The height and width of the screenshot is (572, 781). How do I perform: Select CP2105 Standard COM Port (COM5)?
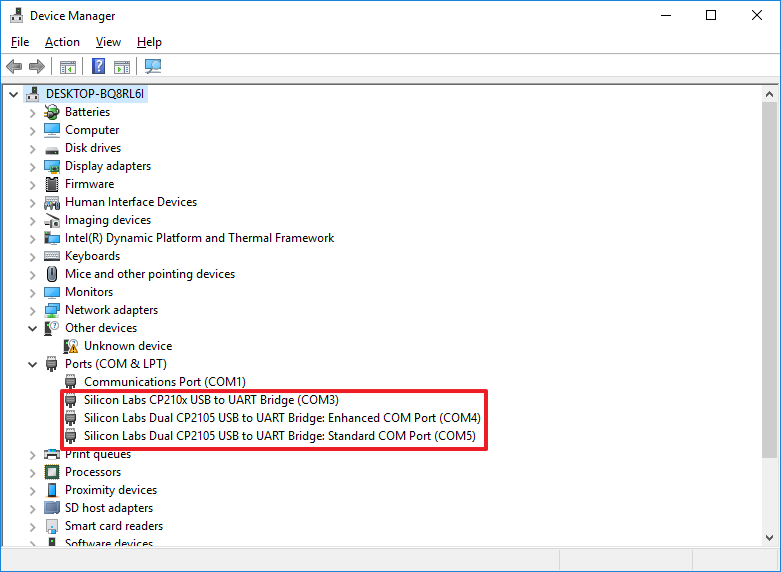point(280,435)
